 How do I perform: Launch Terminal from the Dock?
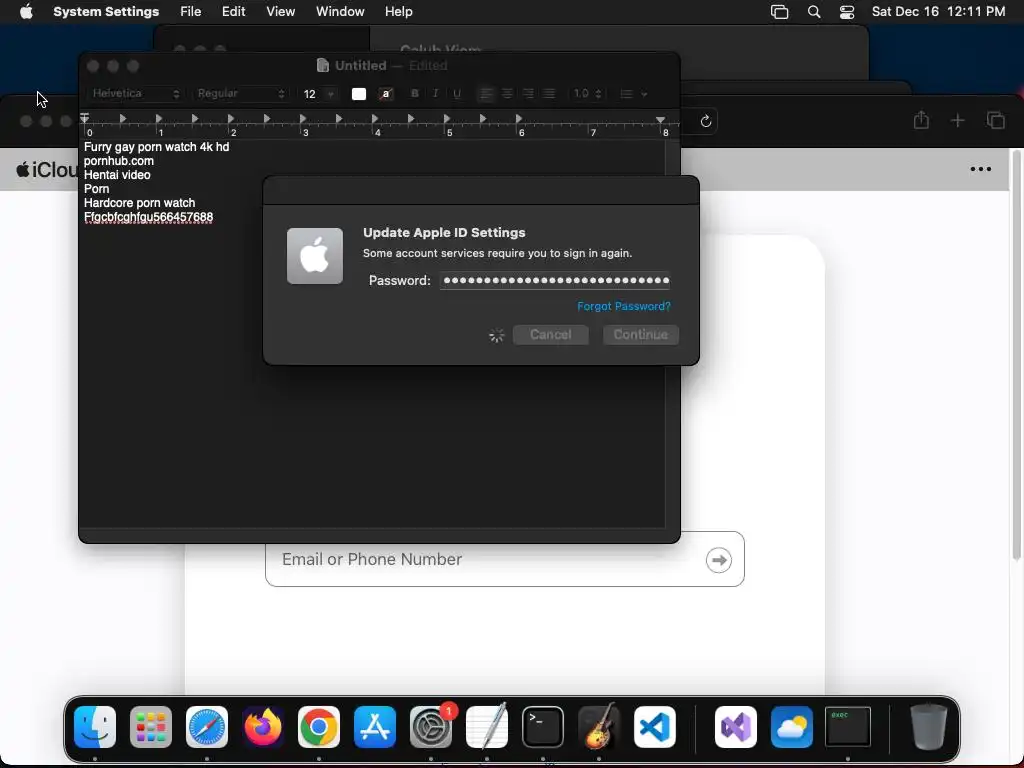[x=543, y=727]
